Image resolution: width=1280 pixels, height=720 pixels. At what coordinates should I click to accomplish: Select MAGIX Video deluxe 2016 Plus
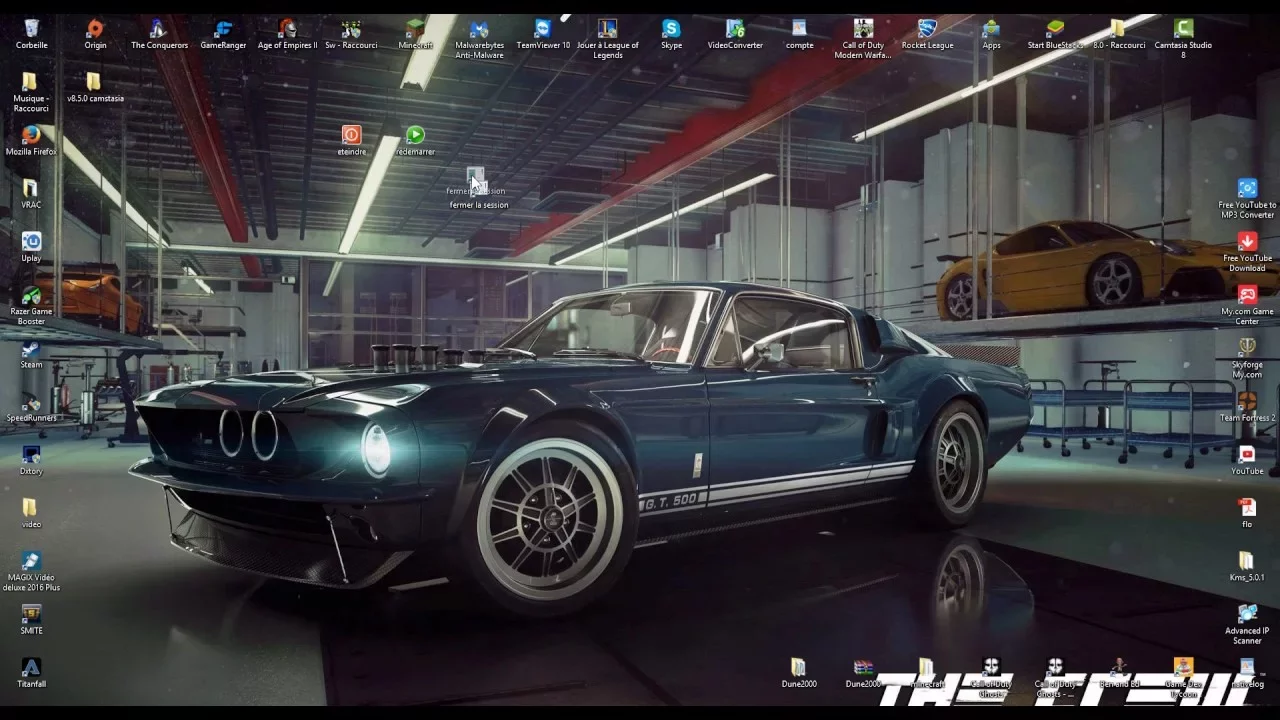[x=31, y=560]
